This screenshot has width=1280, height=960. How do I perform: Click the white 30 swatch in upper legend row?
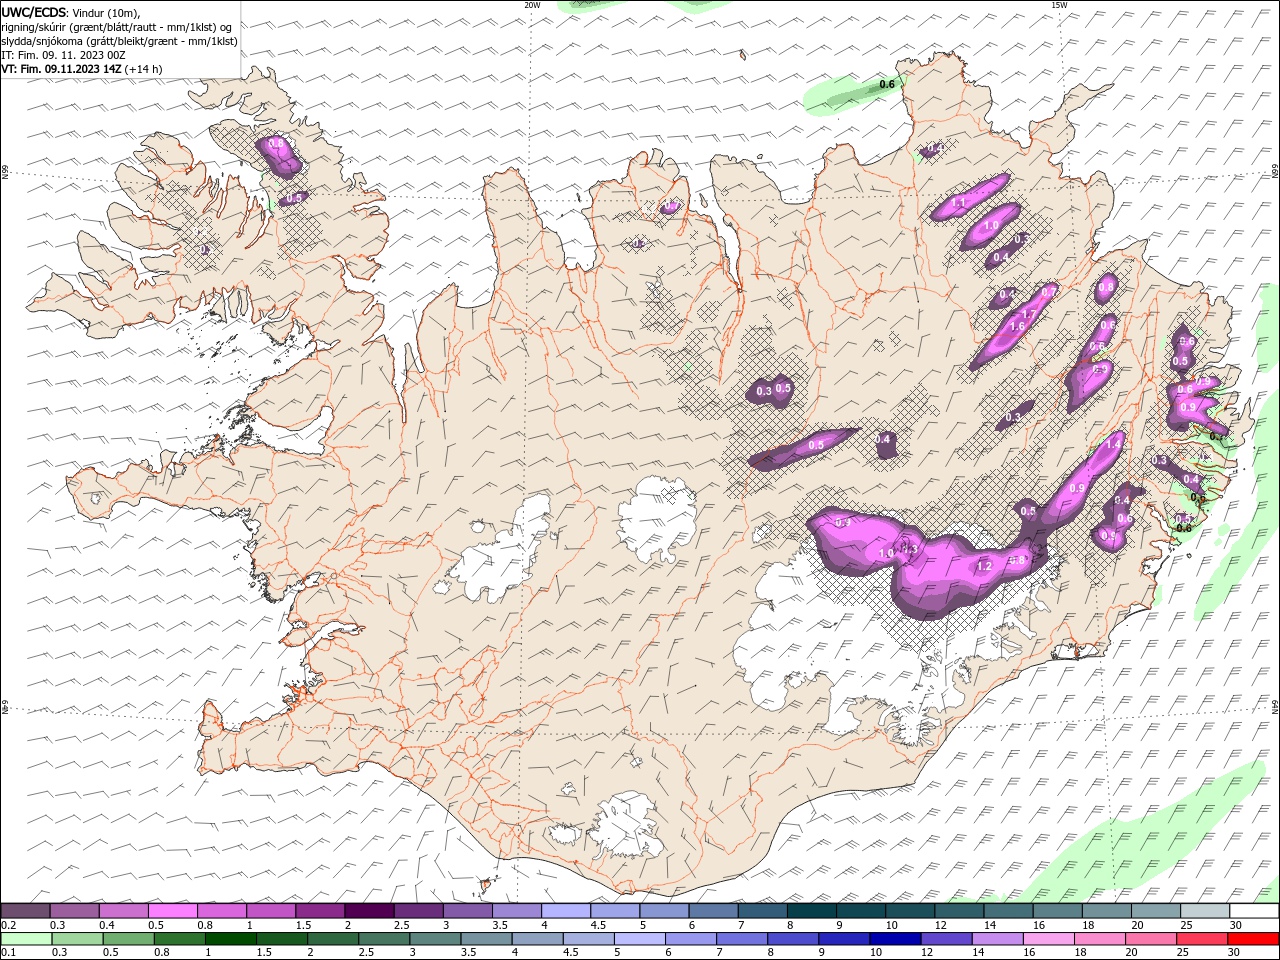(1254, 911)
